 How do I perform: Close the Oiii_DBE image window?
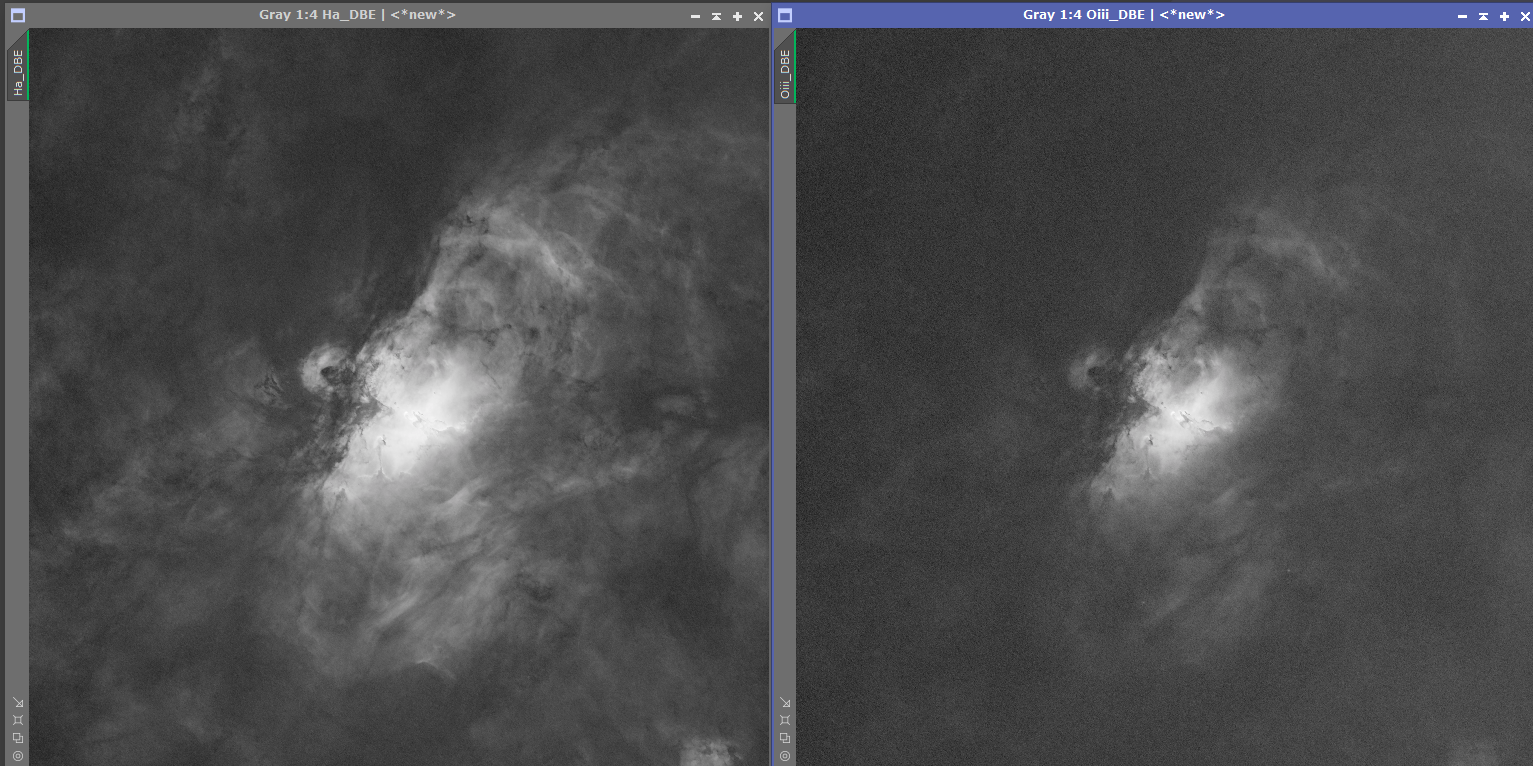click(1524, 17)
